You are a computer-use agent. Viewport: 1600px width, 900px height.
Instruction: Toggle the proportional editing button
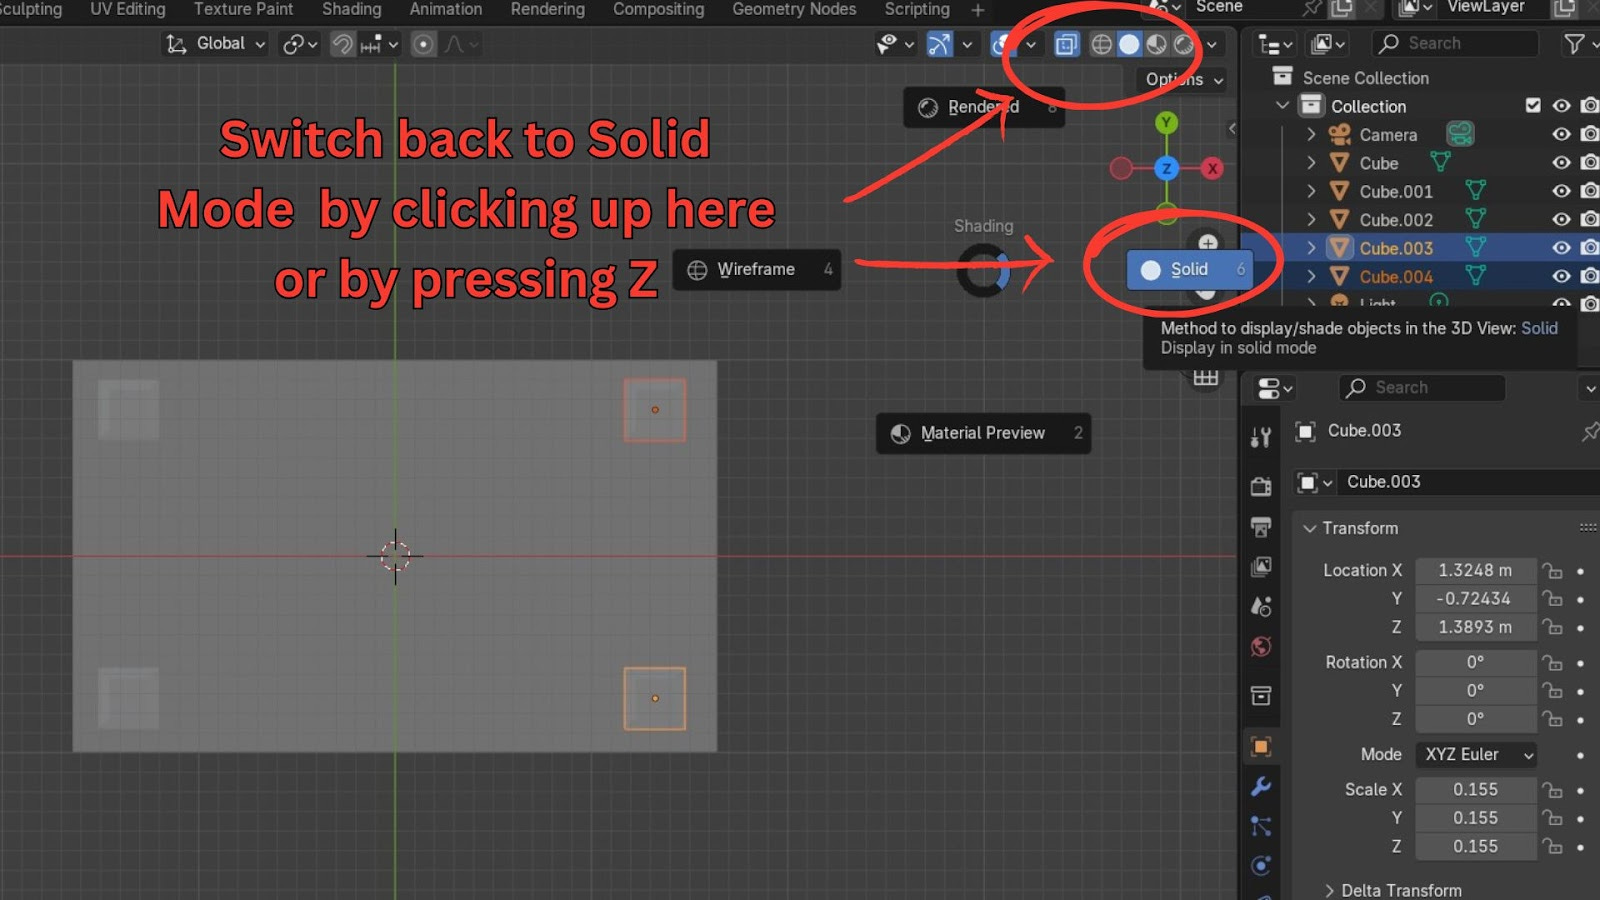coord(423,44)
